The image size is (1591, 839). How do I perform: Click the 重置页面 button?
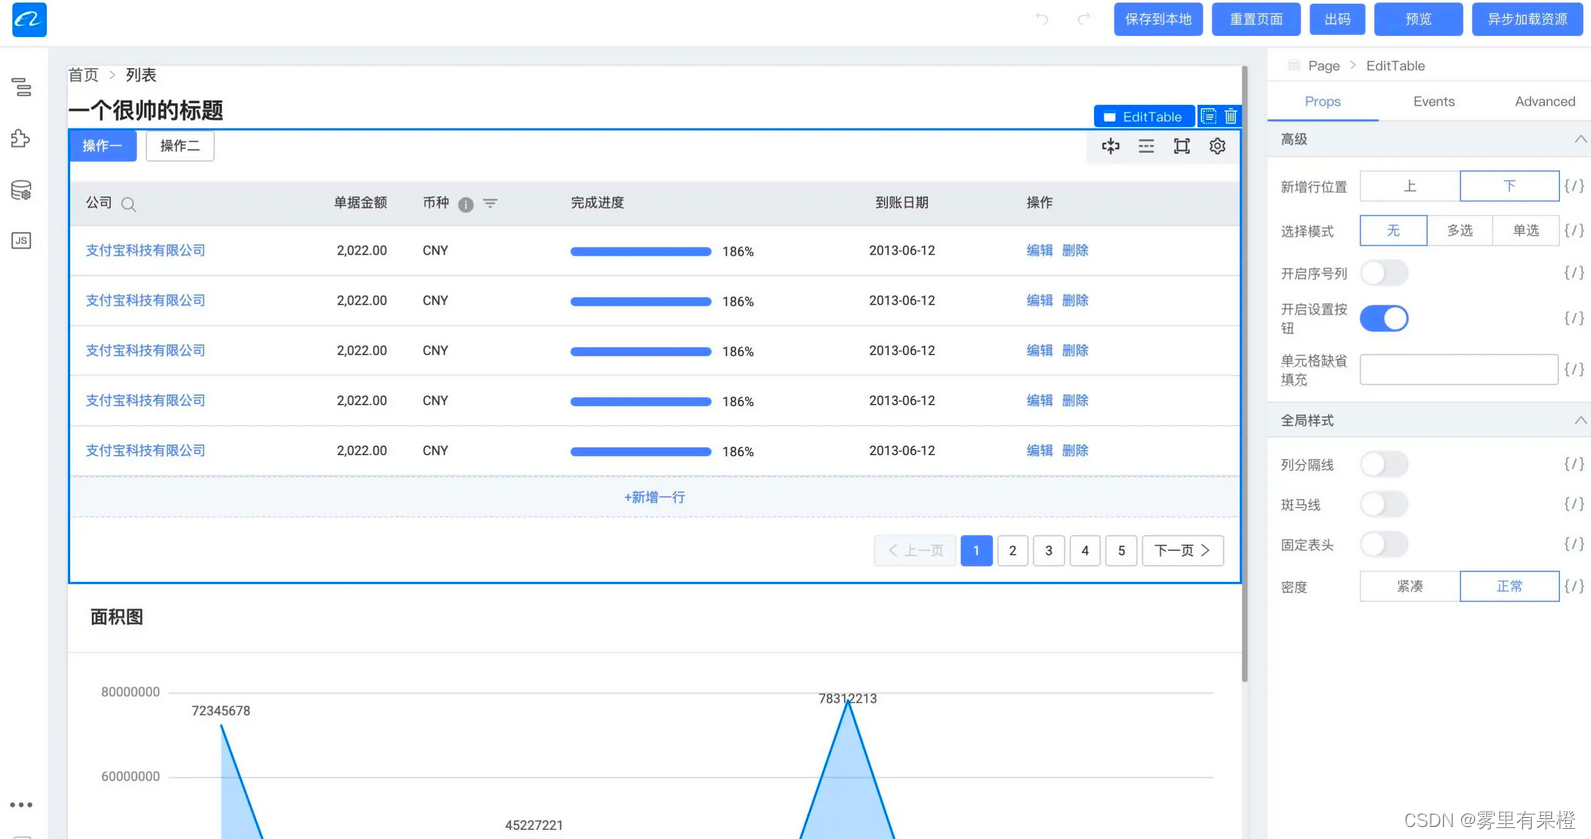1256,19
